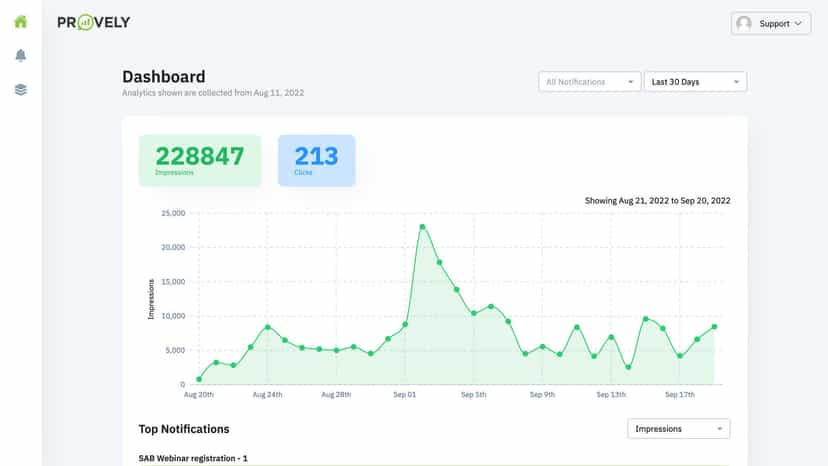This screenshot has width=828, height=466.
Task: Click the 15,000 y-axis label
Action: coord(173,282)
